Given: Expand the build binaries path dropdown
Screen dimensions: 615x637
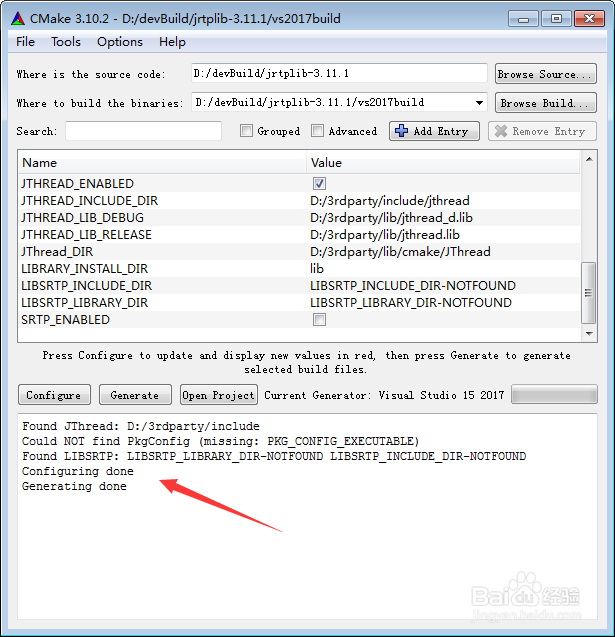Looking at the screenshot, I should coord(479,103).
